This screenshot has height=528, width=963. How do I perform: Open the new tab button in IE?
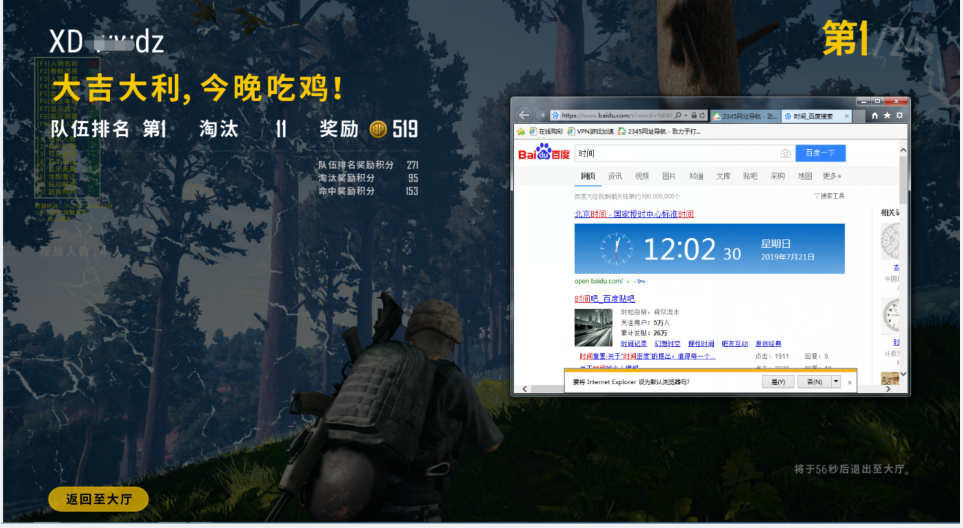(859, 116)
